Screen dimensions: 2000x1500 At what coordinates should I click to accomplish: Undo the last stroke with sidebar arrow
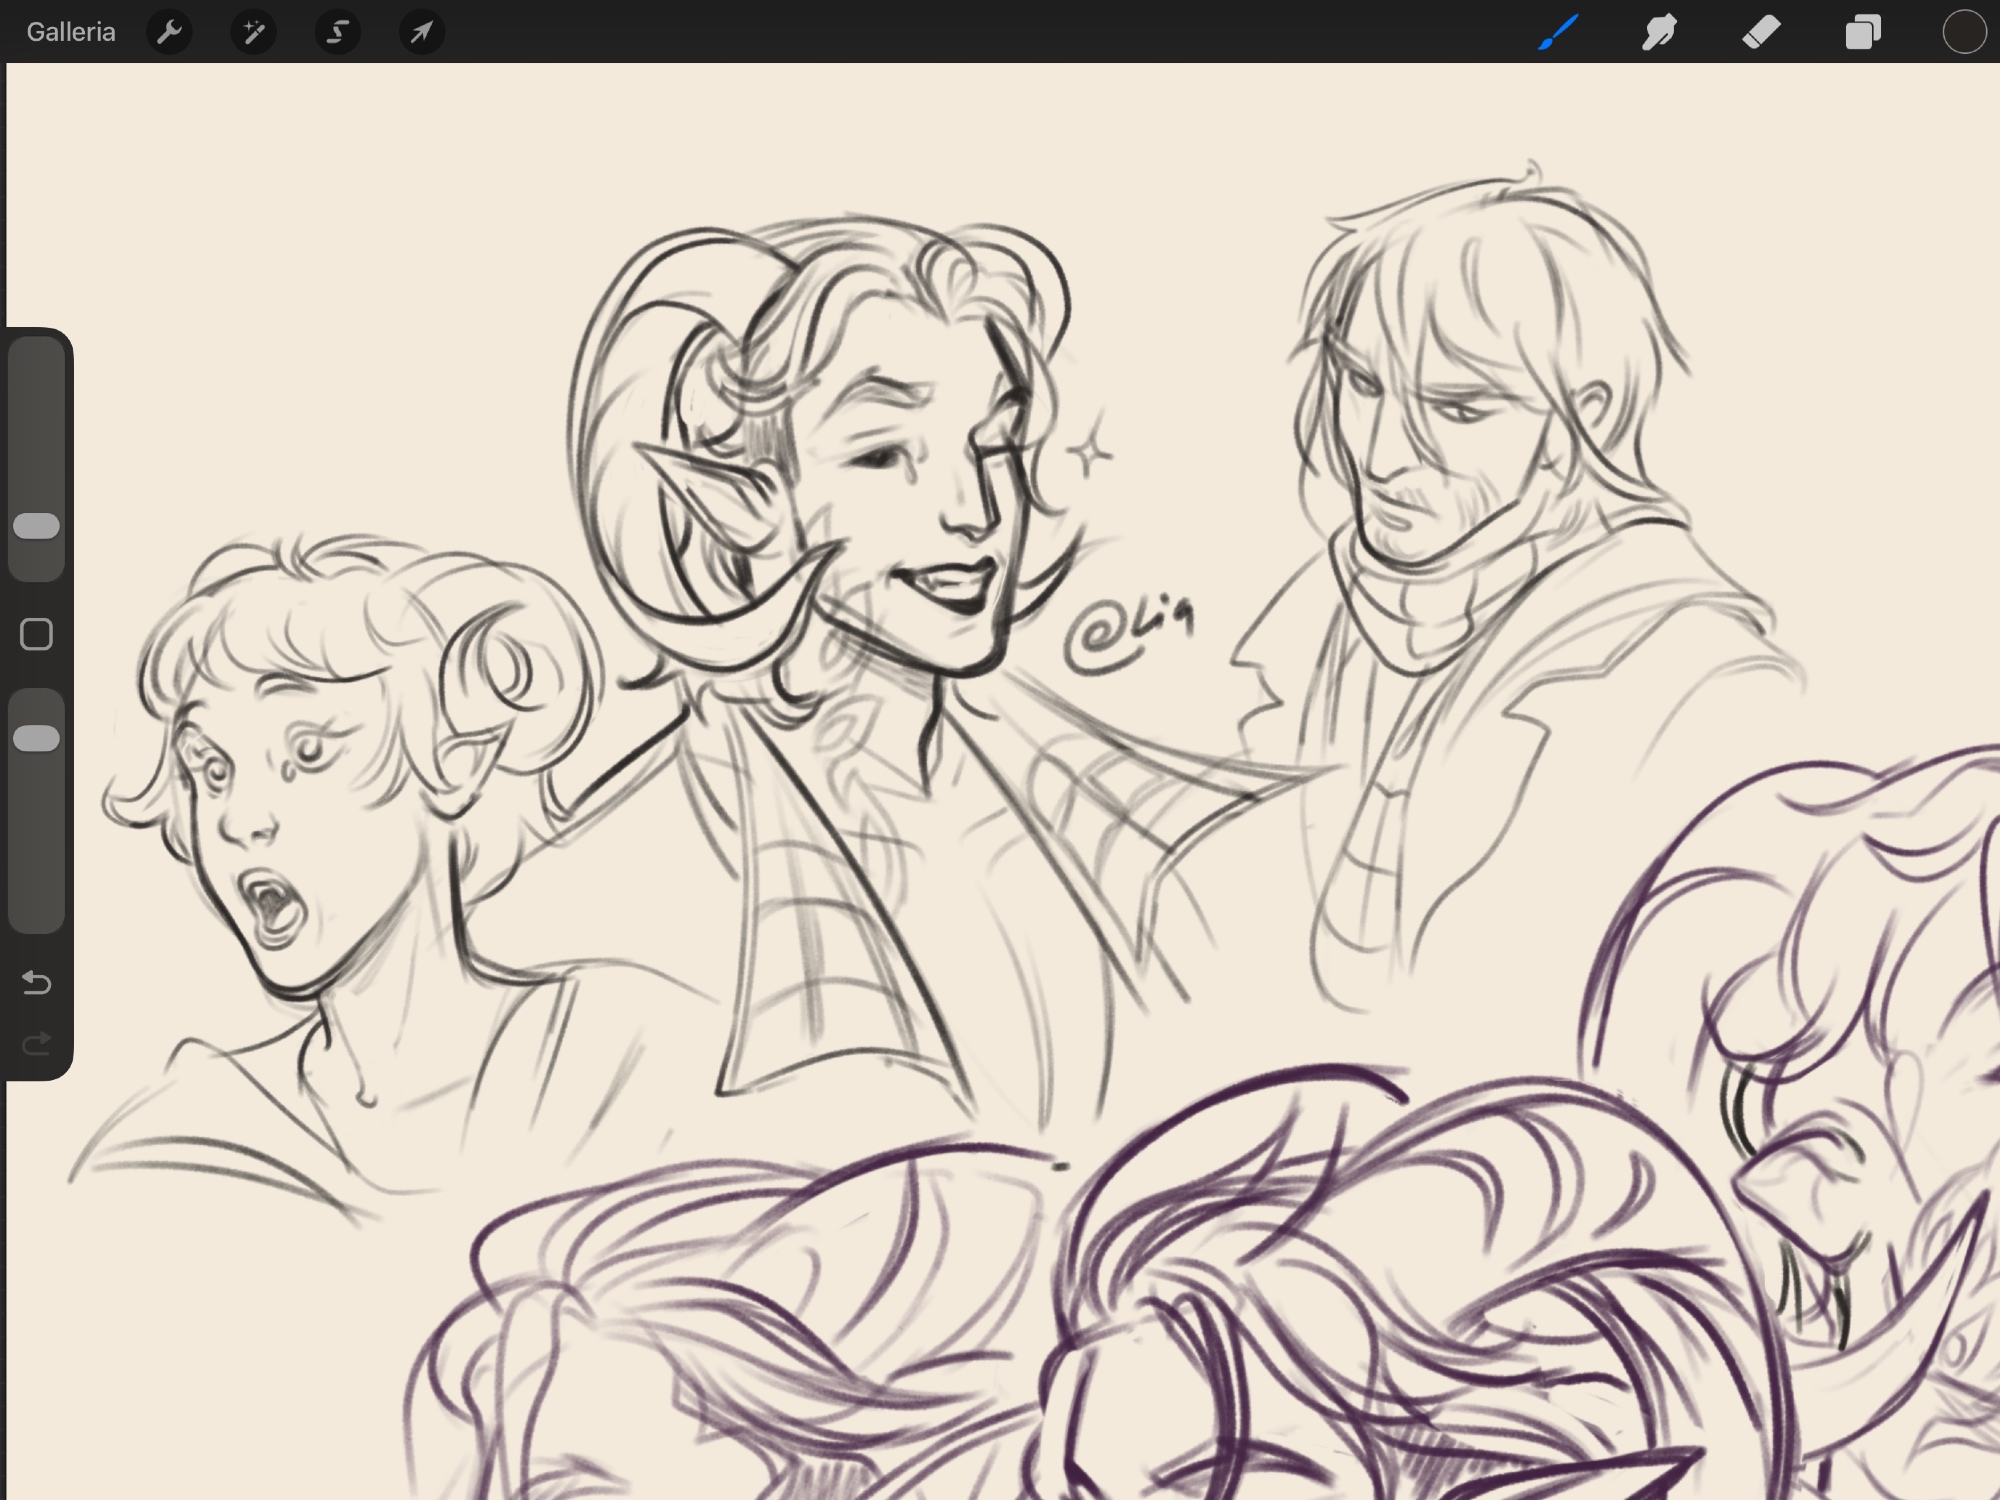[37, 983]
